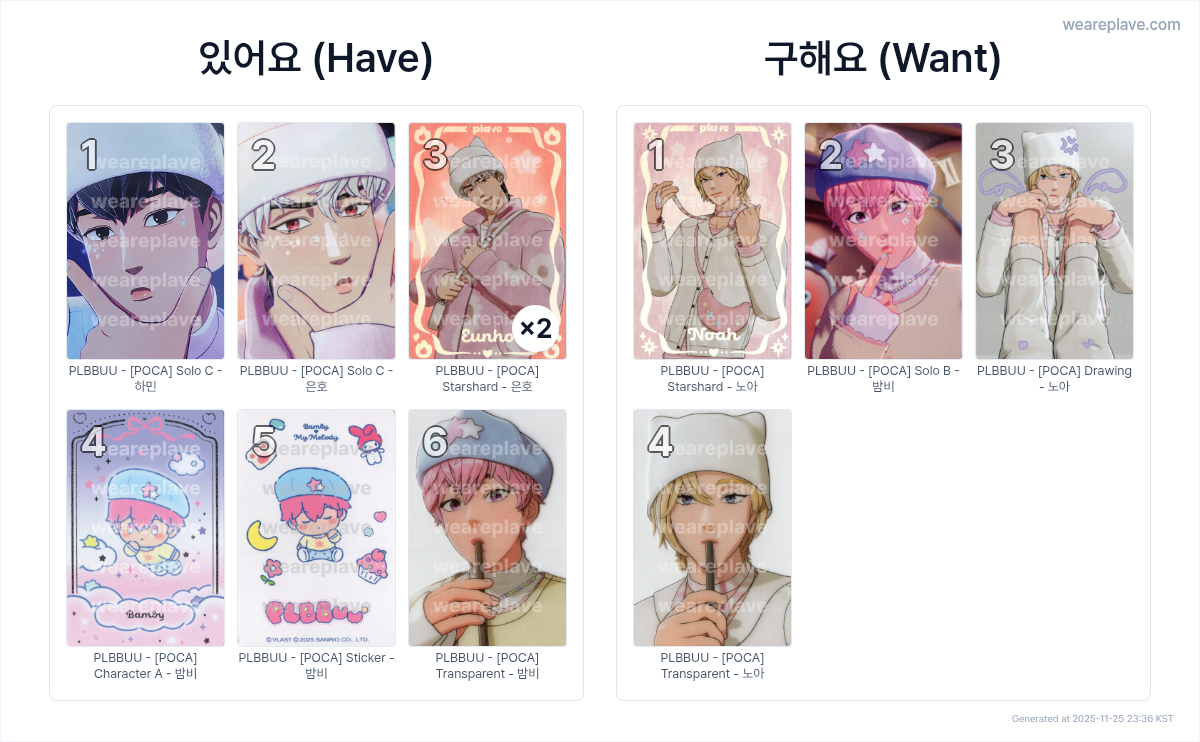This screenshot has width=1200, height=742.
Task: Open the Starshard 은호 card in Have
Action: [x=488, y=241]
